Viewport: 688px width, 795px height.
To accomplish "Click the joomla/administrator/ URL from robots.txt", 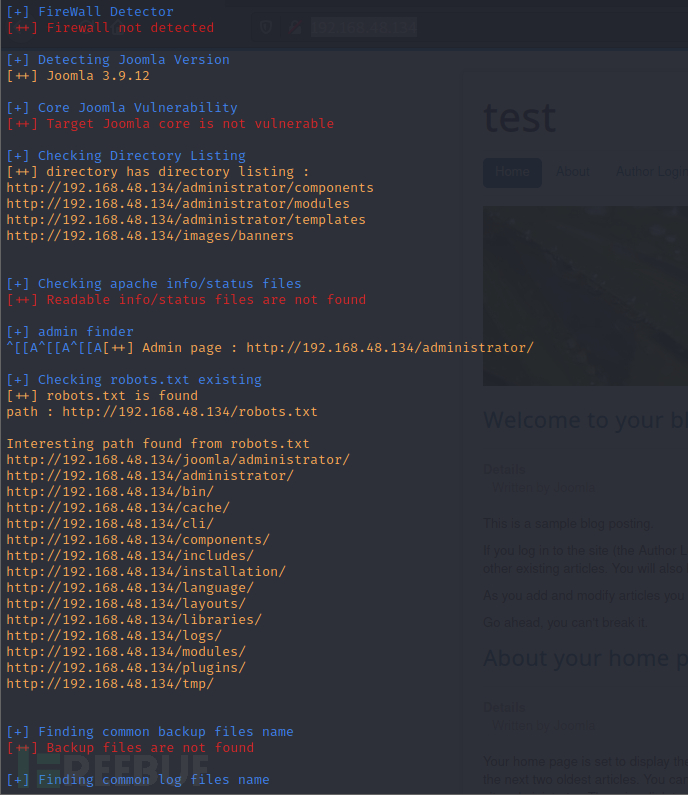I will (x=178, y=460).
